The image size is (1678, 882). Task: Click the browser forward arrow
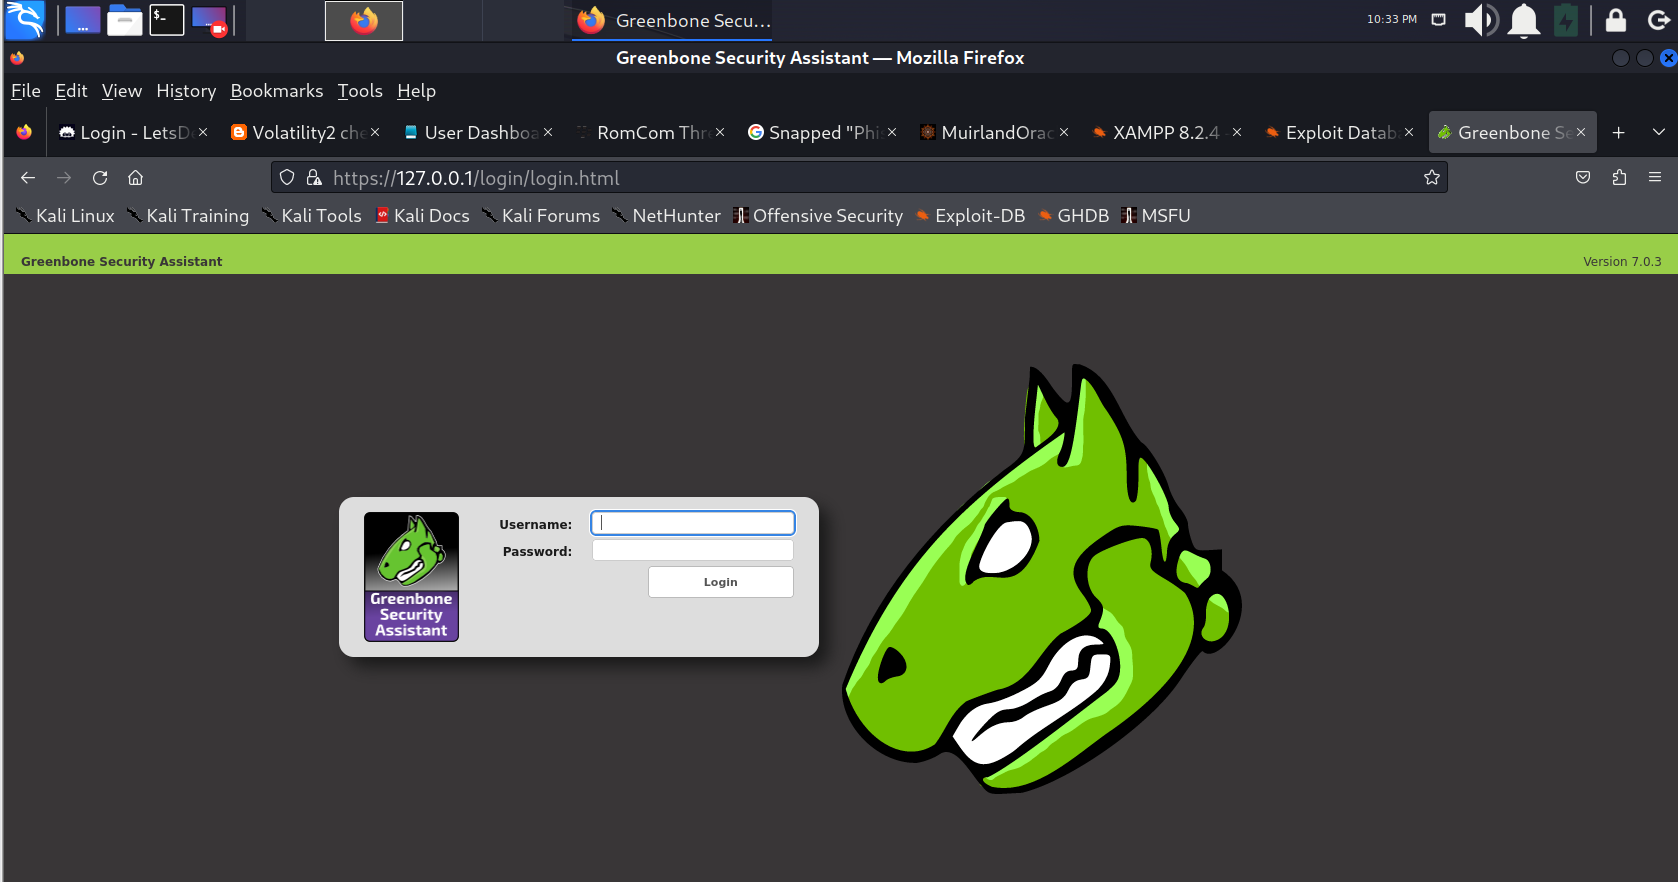(64, 177)
